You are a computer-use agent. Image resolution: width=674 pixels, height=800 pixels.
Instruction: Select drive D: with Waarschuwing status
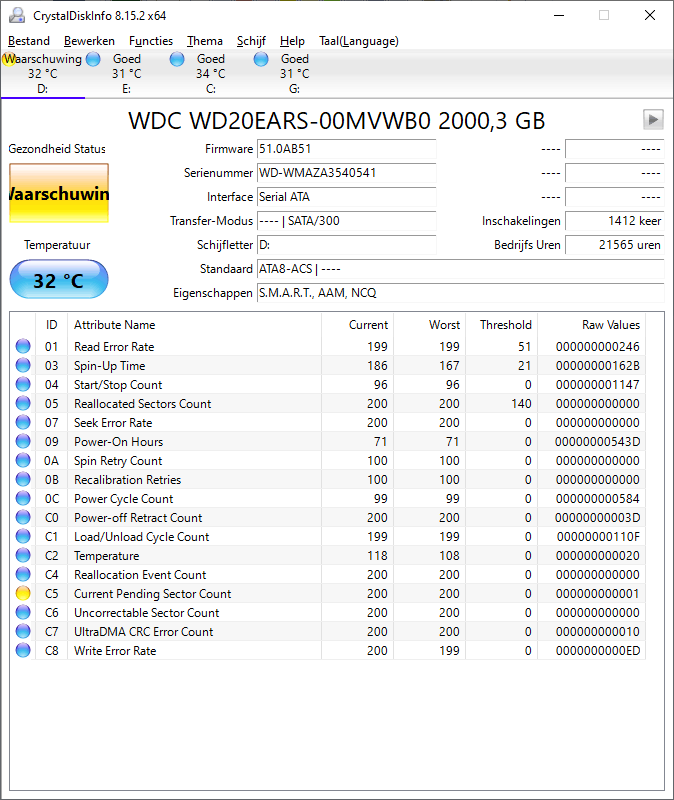[43, 73]
